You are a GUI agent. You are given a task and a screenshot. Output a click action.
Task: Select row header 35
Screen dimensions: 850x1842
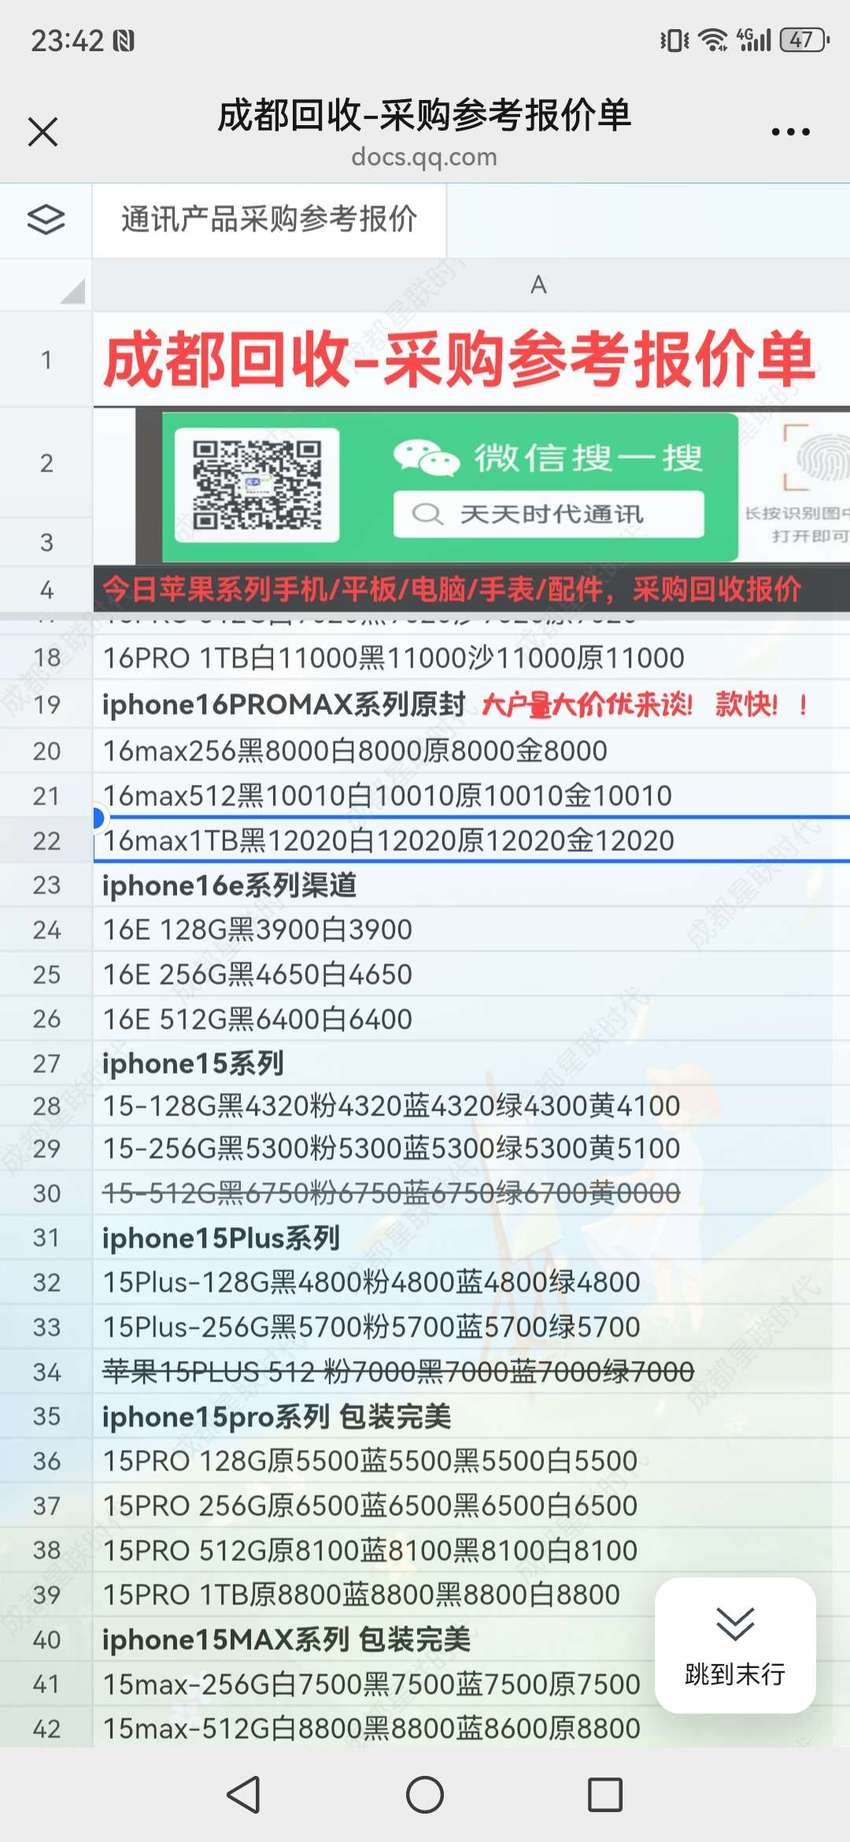click(46, 1416)
